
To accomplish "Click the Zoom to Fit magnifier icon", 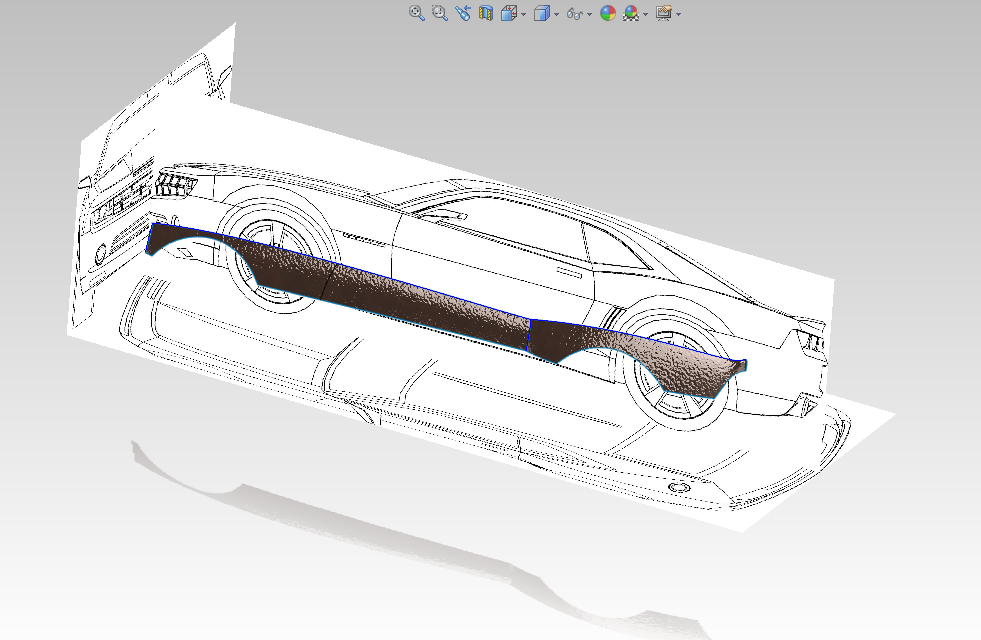I will (417, 14).
